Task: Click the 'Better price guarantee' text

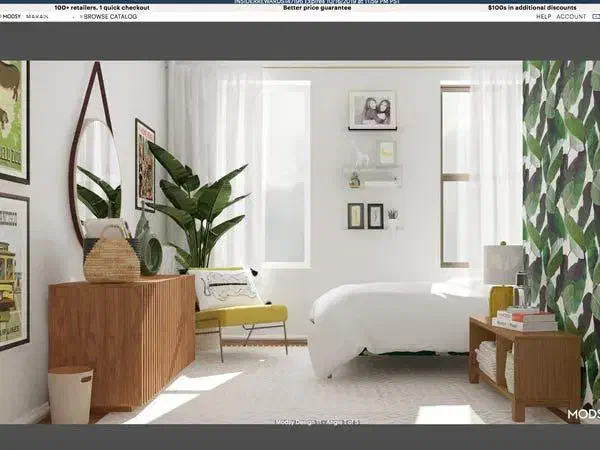Action: click(x=317, y=8)
